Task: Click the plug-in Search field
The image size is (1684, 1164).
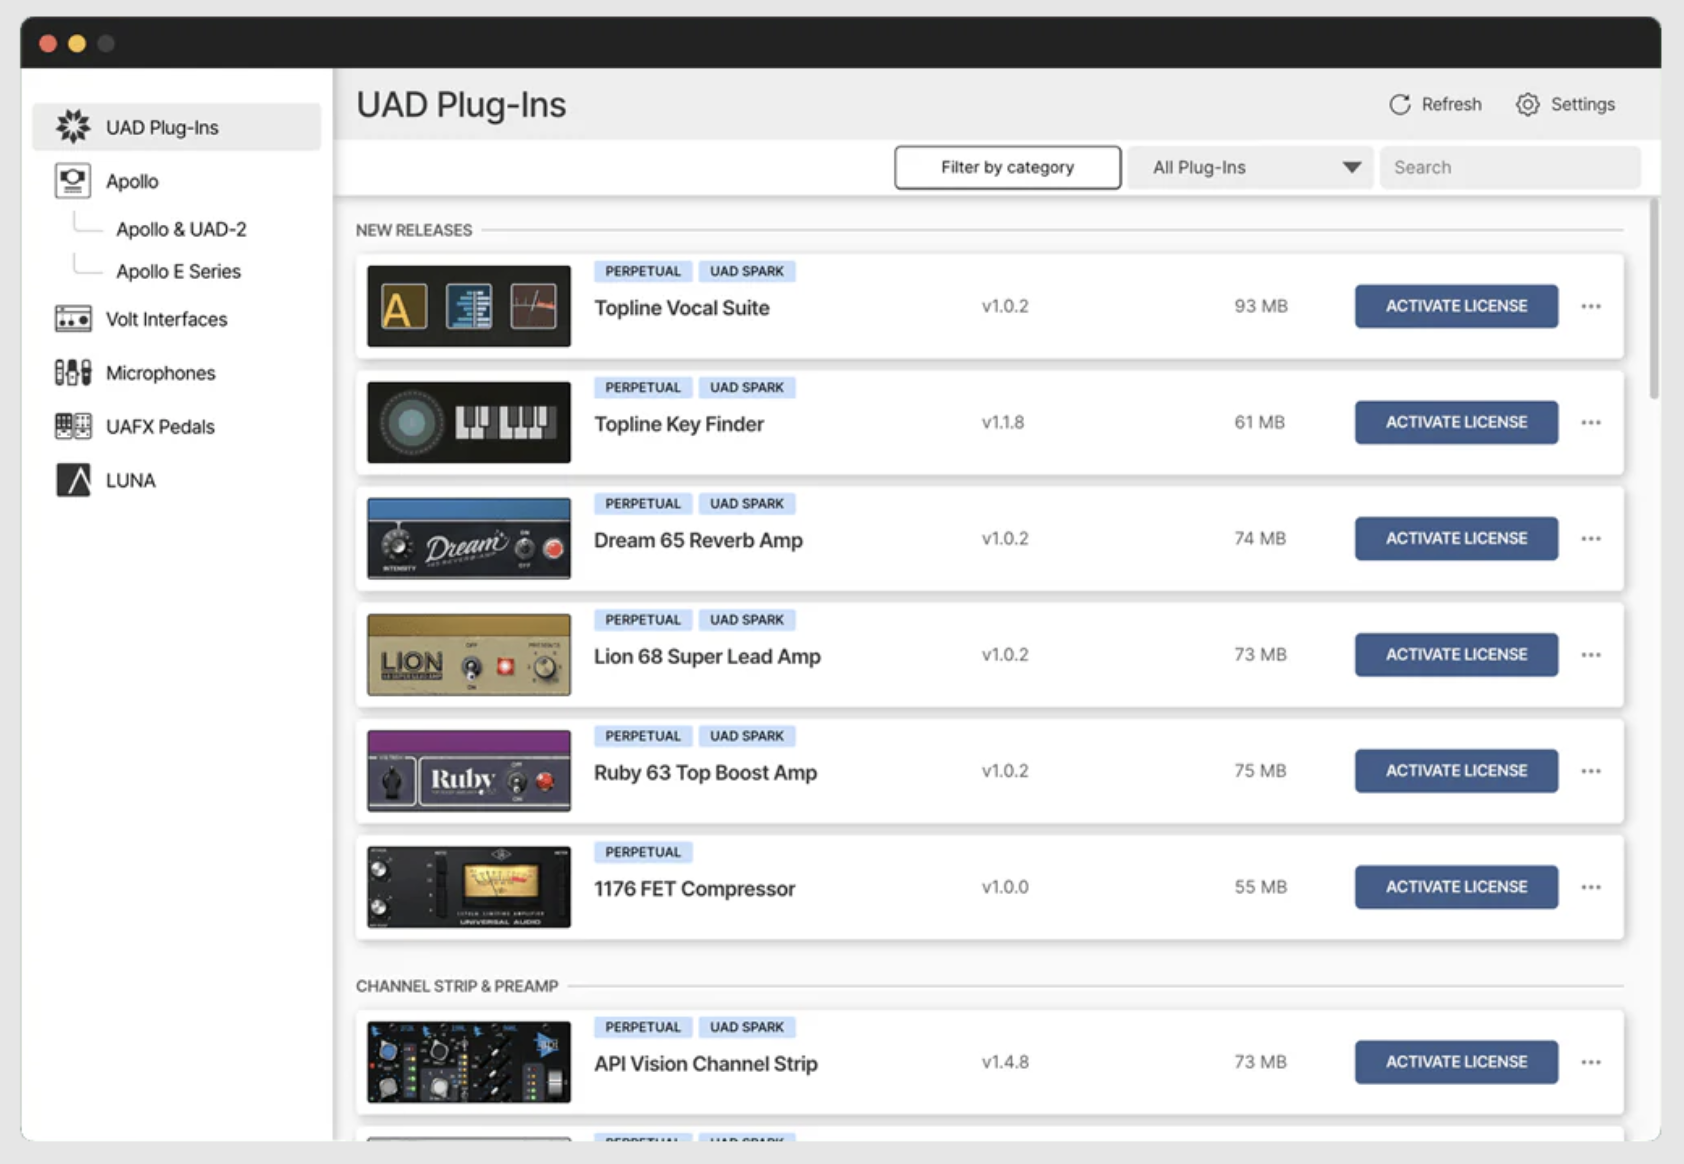Action: (x=1510, y=167)
